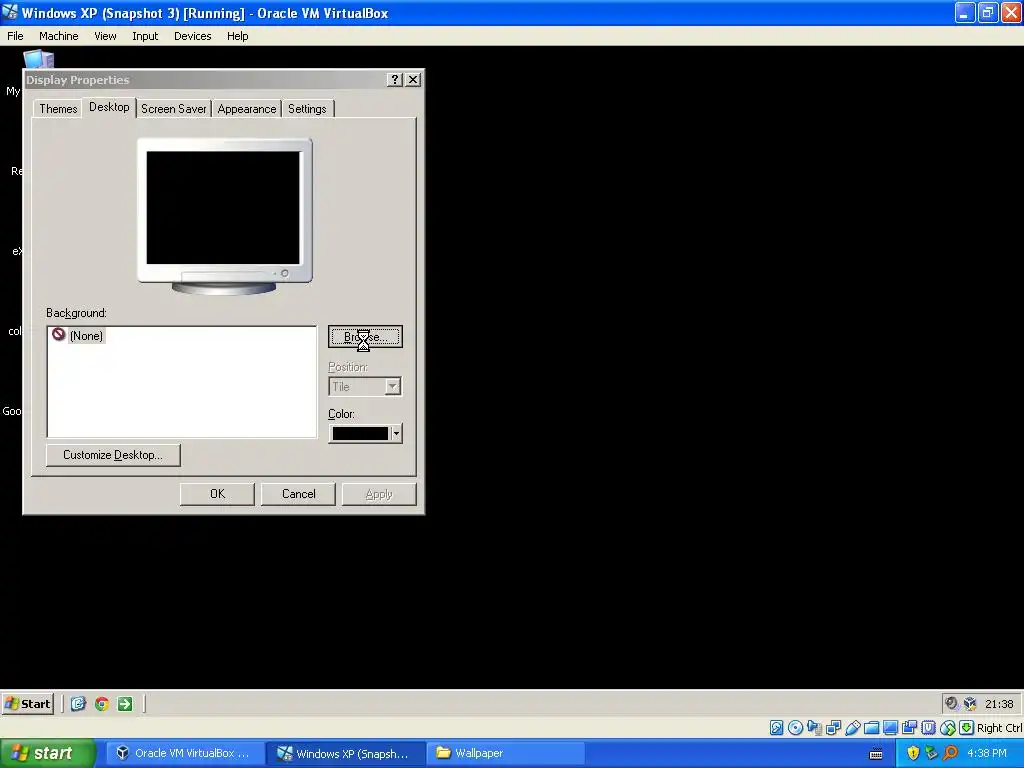Click the shared folders status icon
1024x768 pixels.
coord(871,728)
